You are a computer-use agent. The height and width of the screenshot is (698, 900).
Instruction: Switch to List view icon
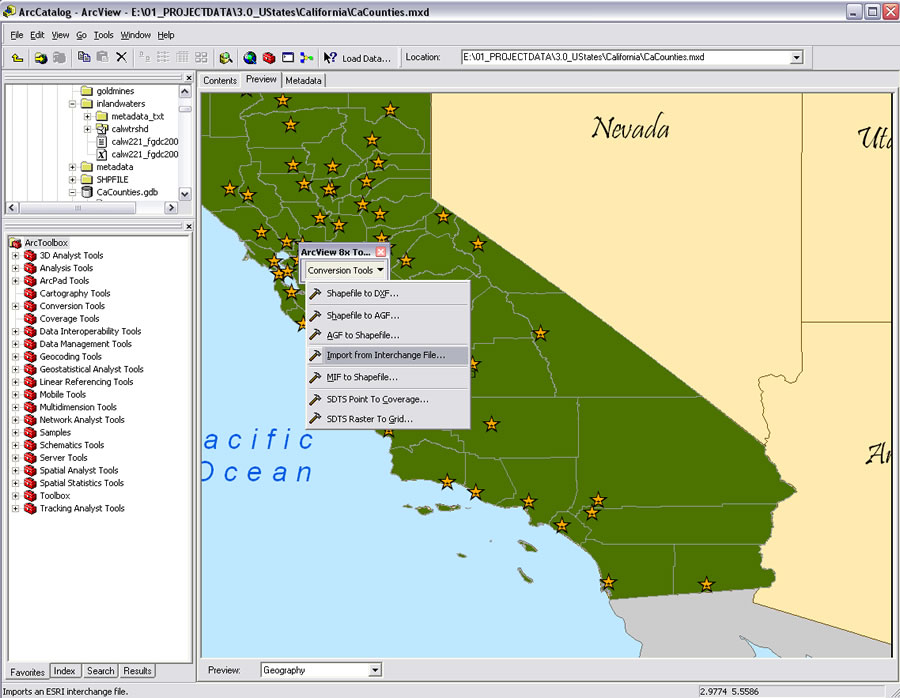(164, 57)
